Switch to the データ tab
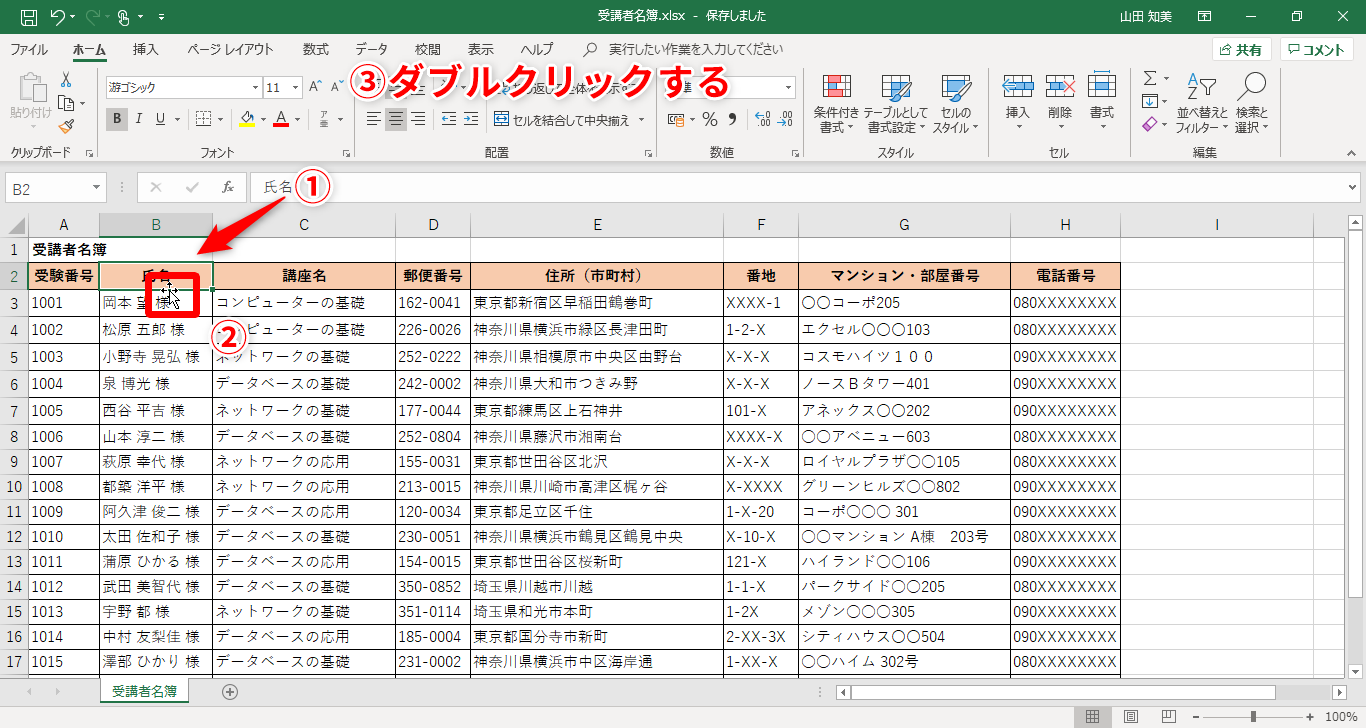This screenshot has width=1366, height=728. 372,49
